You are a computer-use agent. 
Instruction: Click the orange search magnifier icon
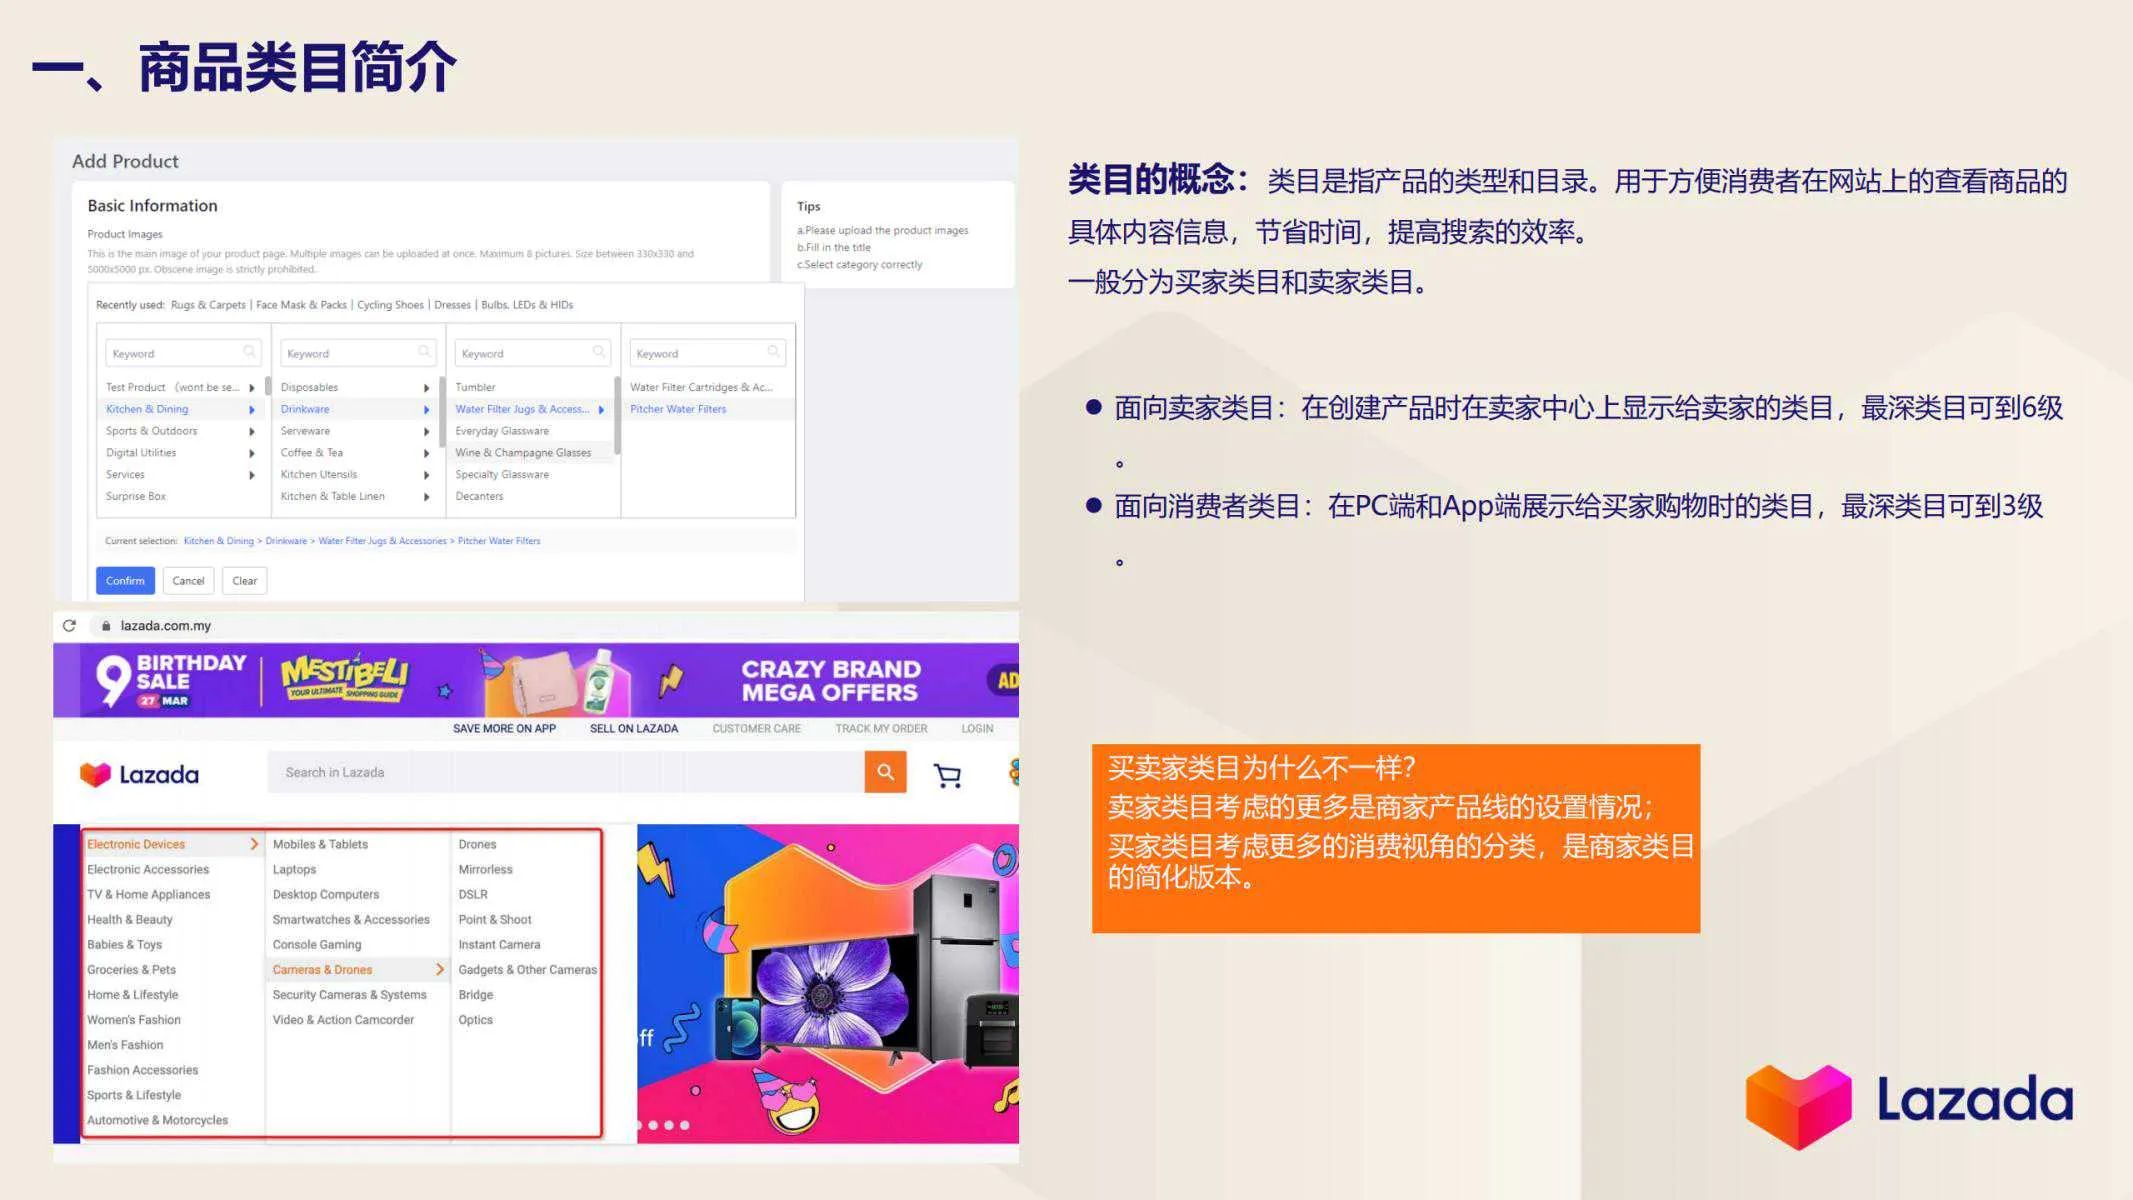pos(884,772)
